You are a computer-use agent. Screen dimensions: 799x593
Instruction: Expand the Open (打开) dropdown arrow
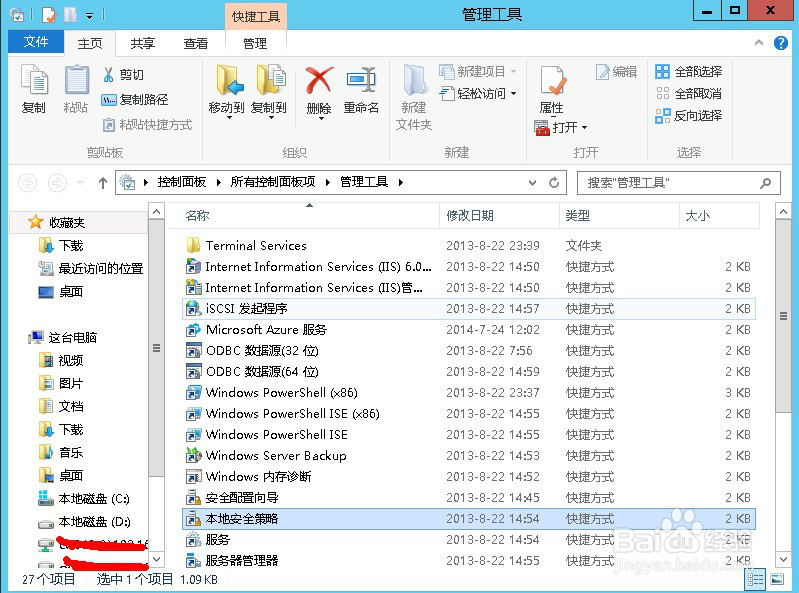pos(584,127)
